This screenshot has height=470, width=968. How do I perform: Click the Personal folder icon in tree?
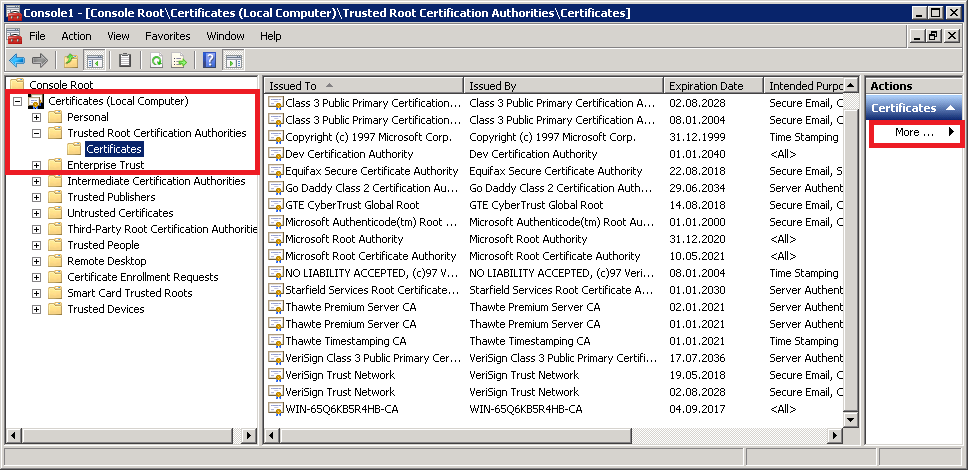pyautogui.click(x=56, y=117)
